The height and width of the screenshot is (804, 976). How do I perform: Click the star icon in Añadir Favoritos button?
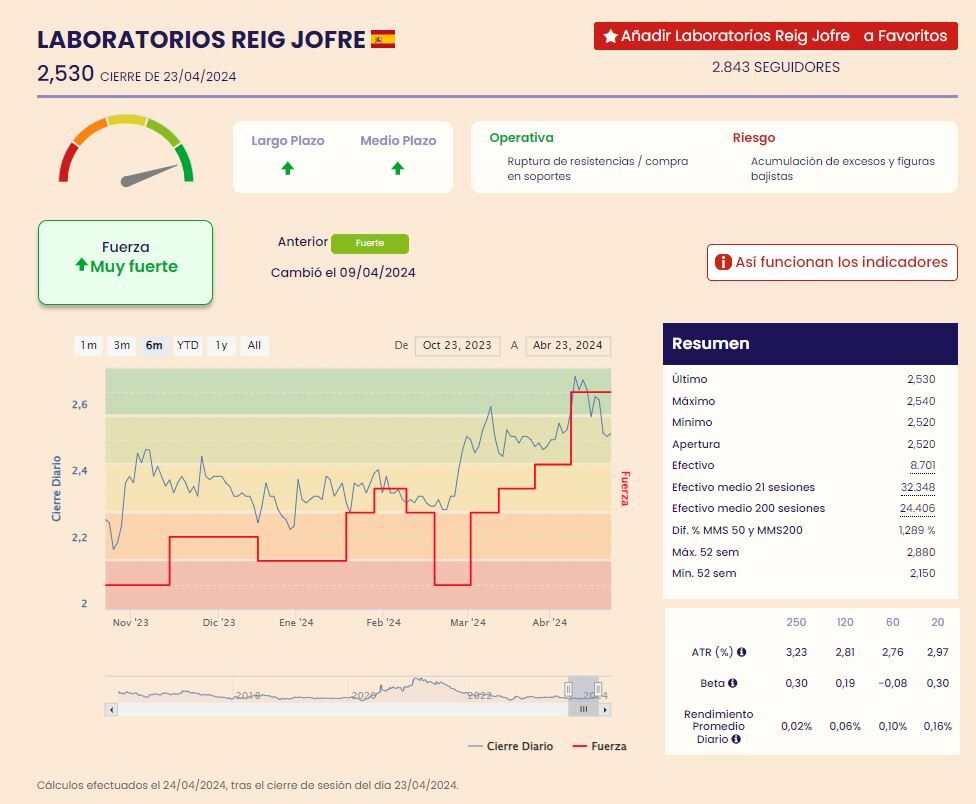(611, 36)
